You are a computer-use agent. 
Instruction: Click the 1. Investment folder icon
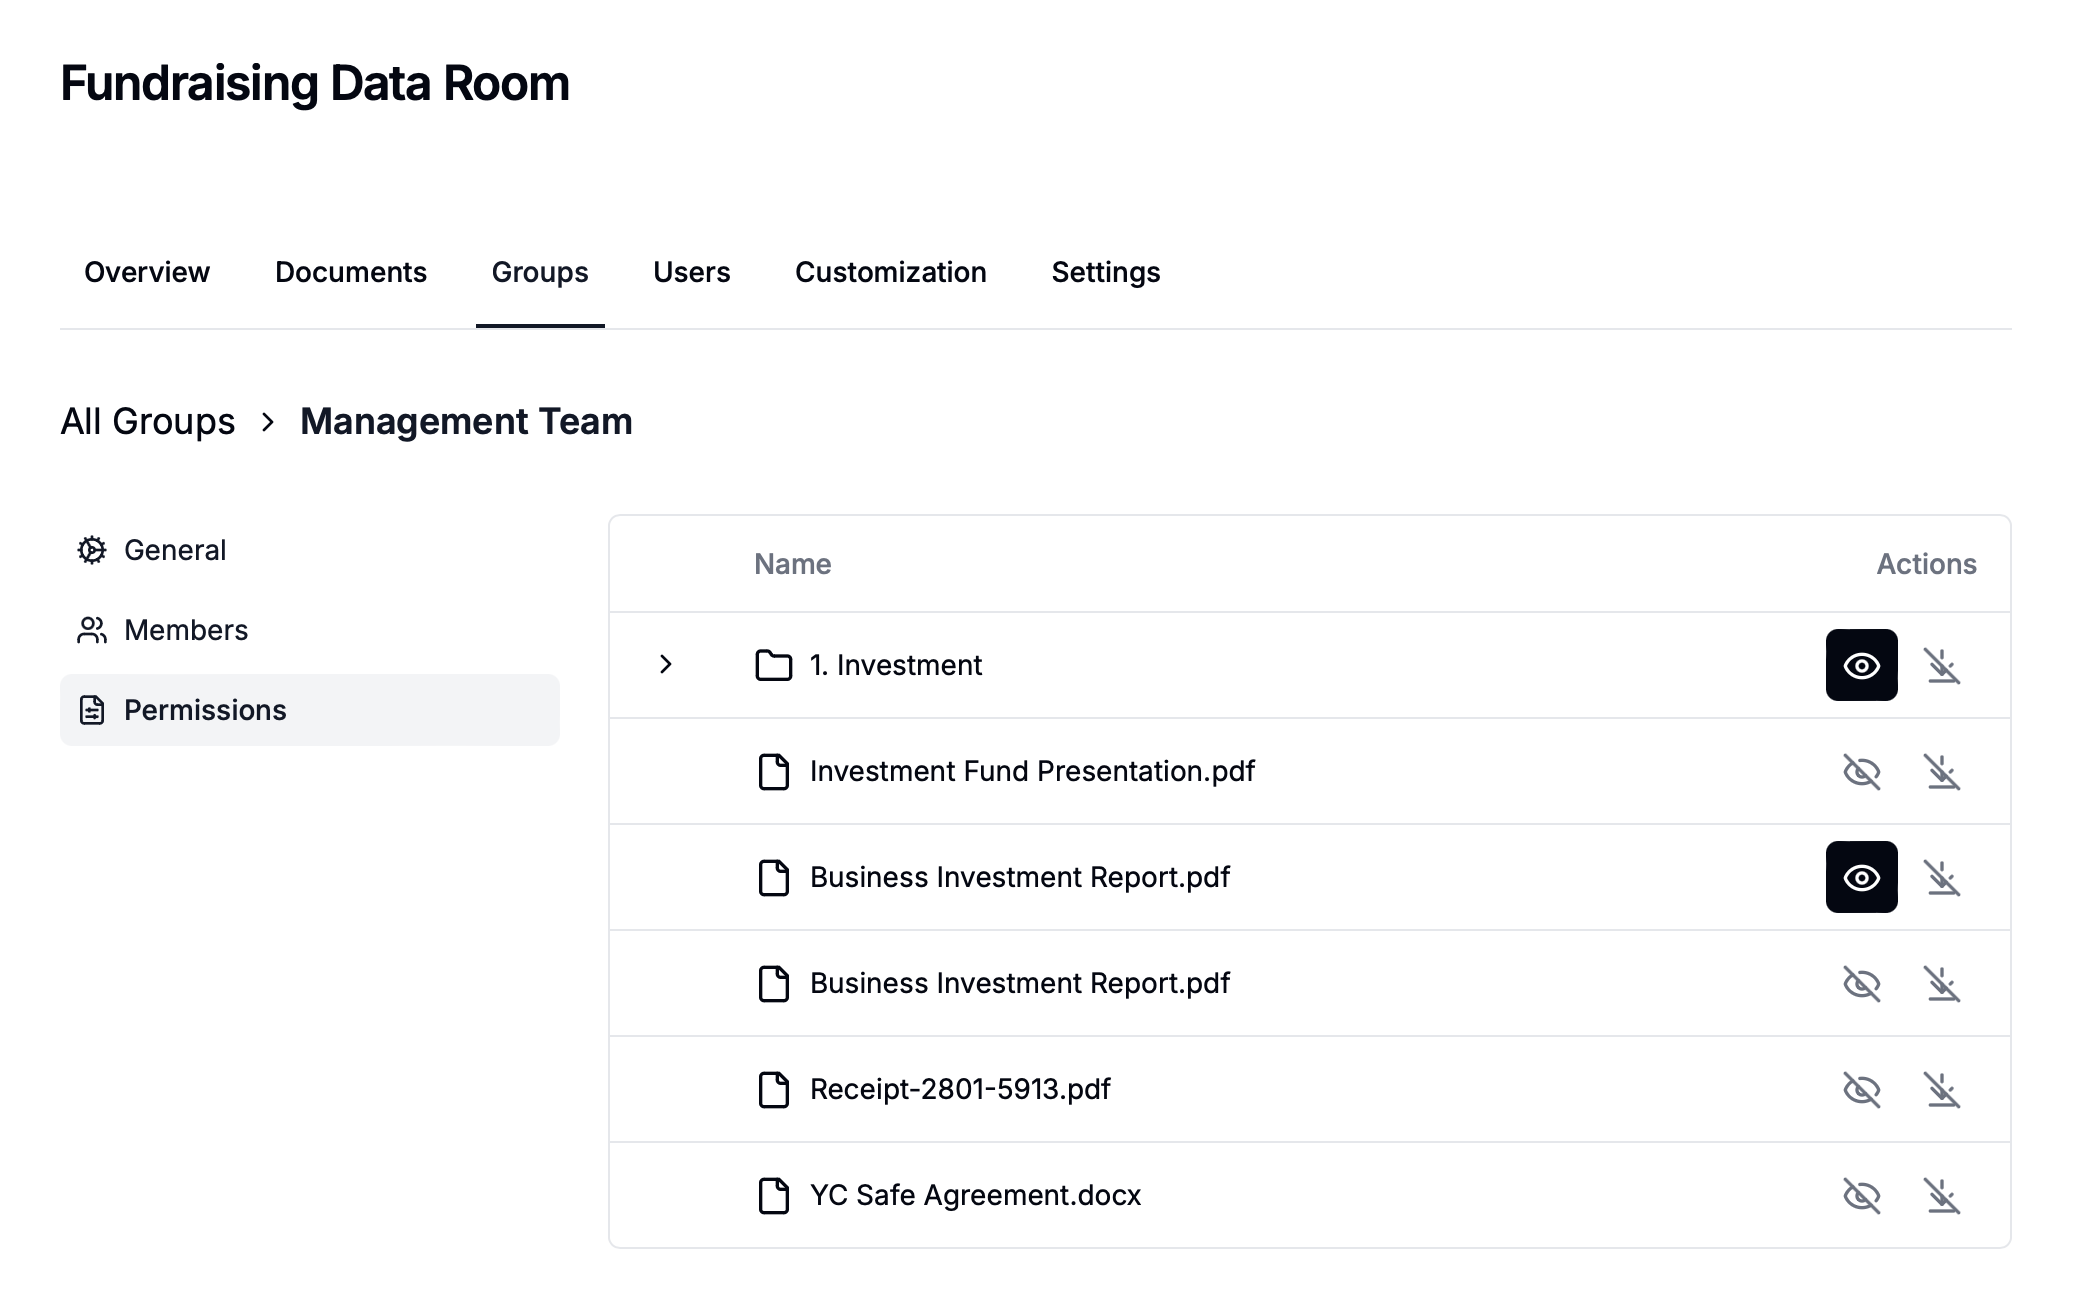coord(773,665)
